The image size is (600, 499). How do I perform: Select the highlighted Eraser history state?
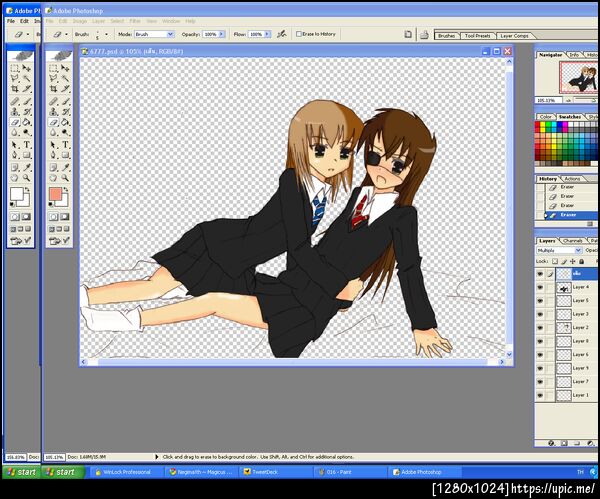[571, 215]
